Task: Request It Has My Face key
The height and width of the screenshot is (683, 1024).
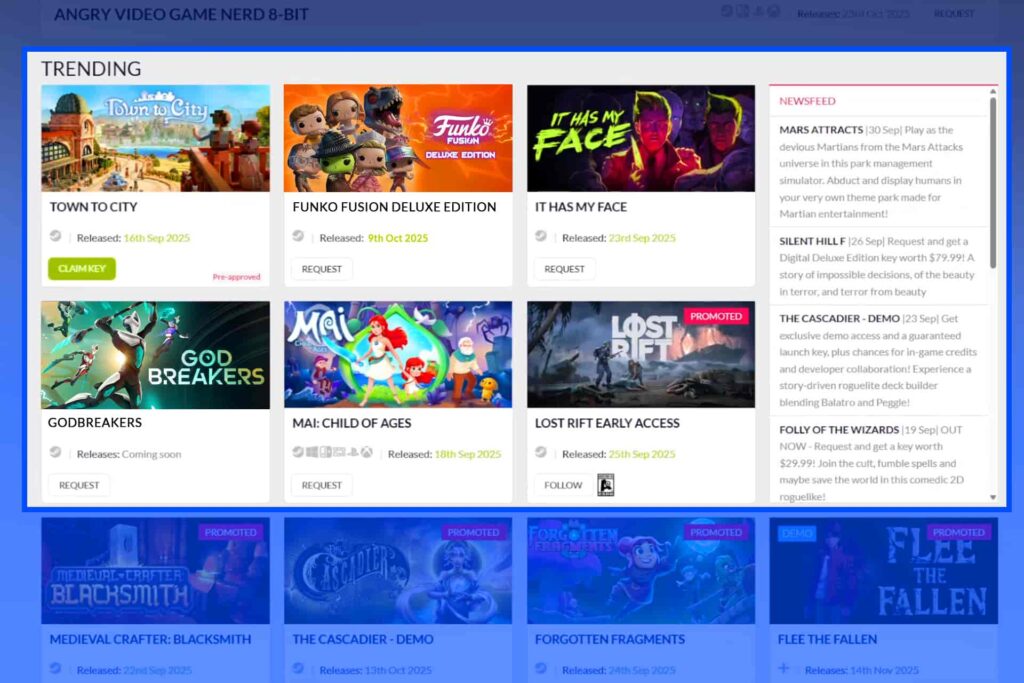Action: [564, 269]
